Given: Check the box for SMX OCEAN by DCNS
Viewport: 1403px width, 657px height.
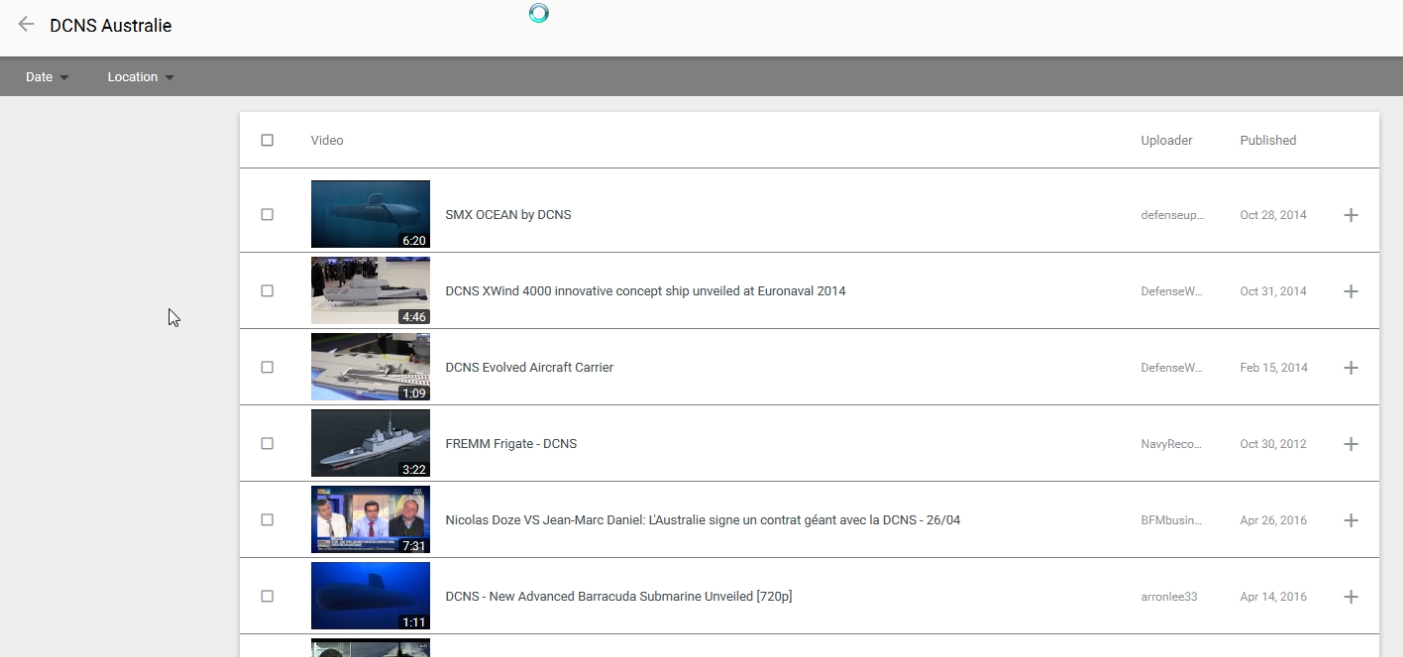Looking at the screenshot, I should coord(267,214).
